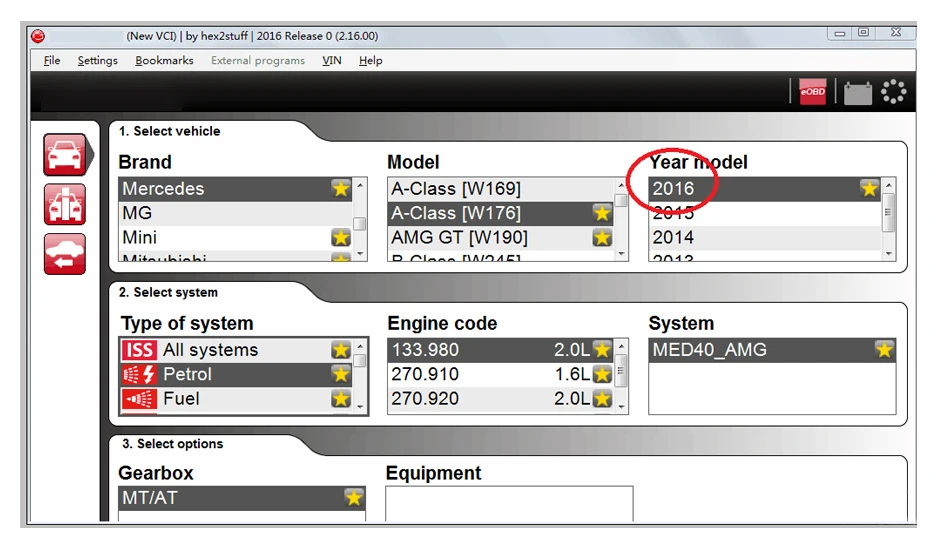Select engine code 270.910 1.6L
945x545 pixels.
[500, 374]
